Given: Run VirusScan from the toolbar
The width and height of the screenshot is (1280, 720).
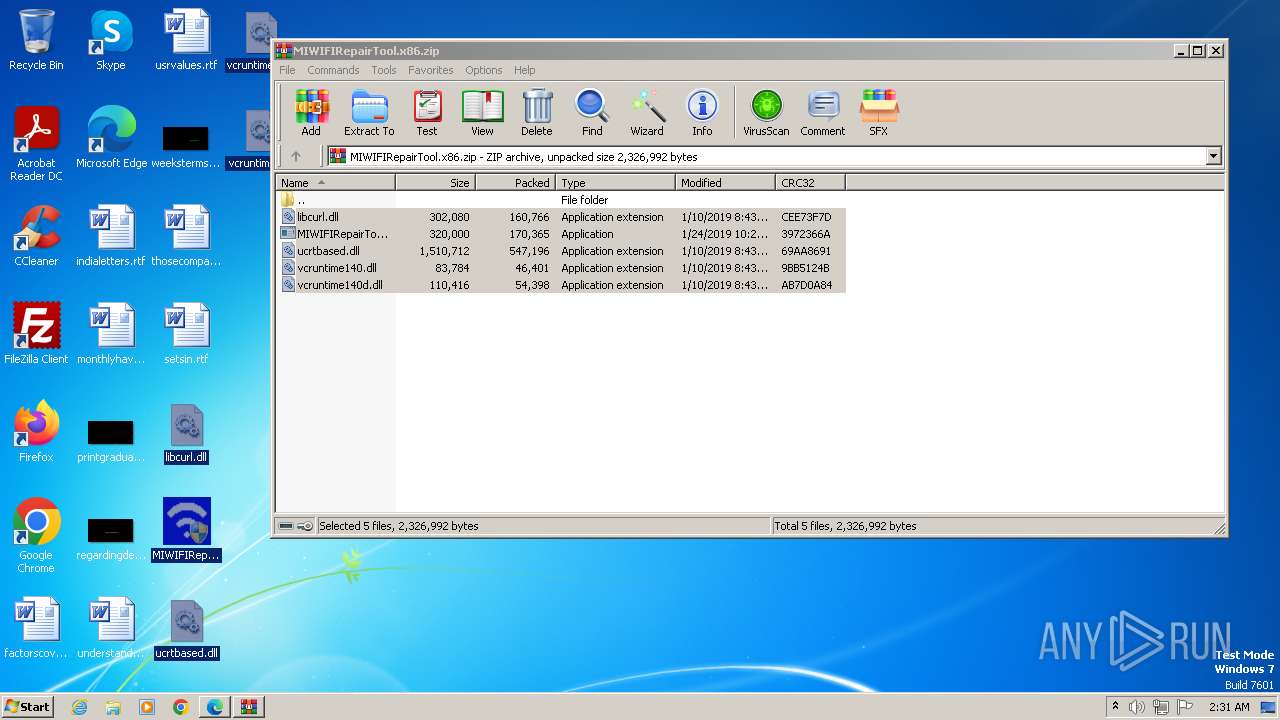Looking at the screenshot, I should [766, 112].
